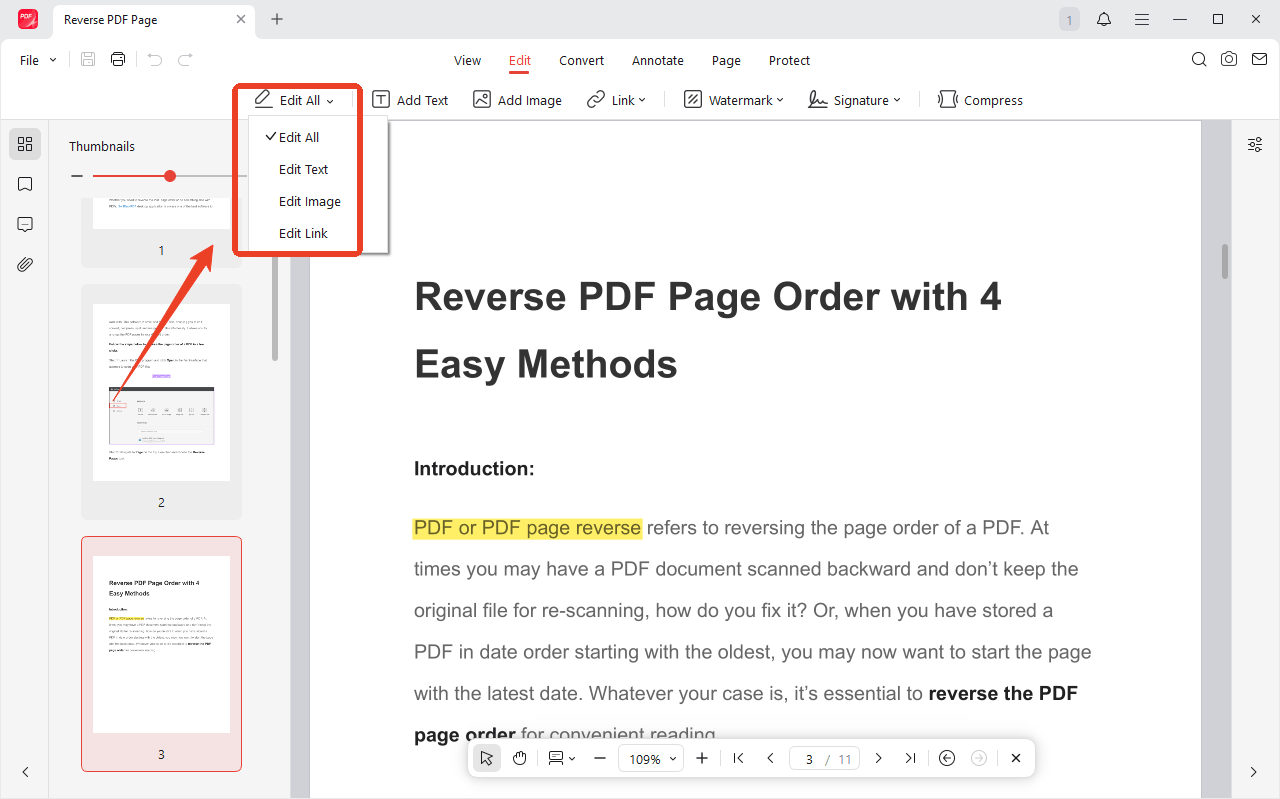Click the thumbnail size slider handle
Image resolution: width=1280 pixels, height=799 pixels.
pyautogui.click(x=170, y=176)
